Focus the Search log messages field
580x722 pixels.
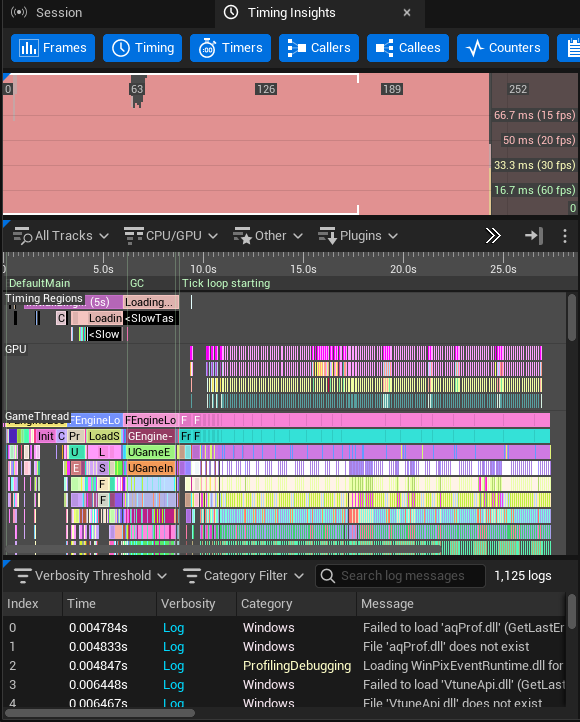[400, 576]
